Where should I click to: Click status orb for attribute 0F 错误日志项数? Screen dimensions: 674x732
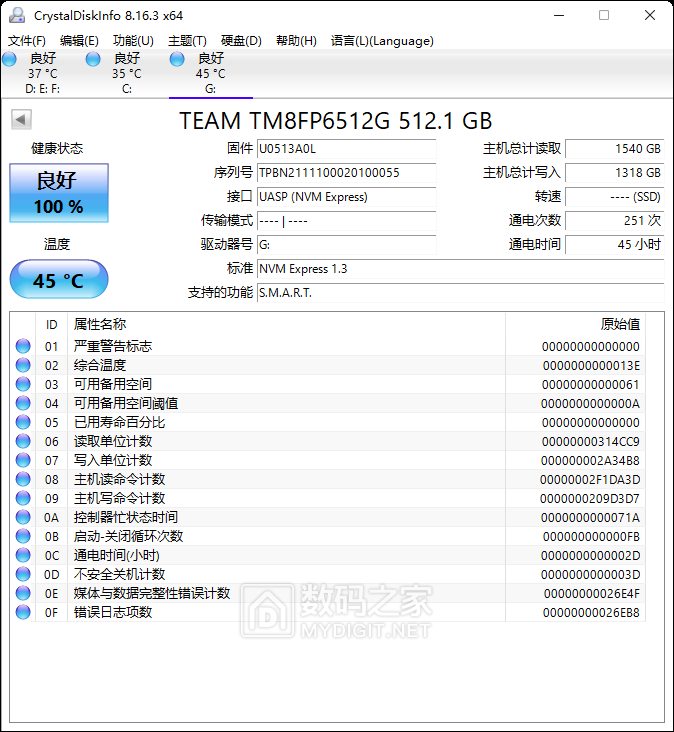coord(23,612)
